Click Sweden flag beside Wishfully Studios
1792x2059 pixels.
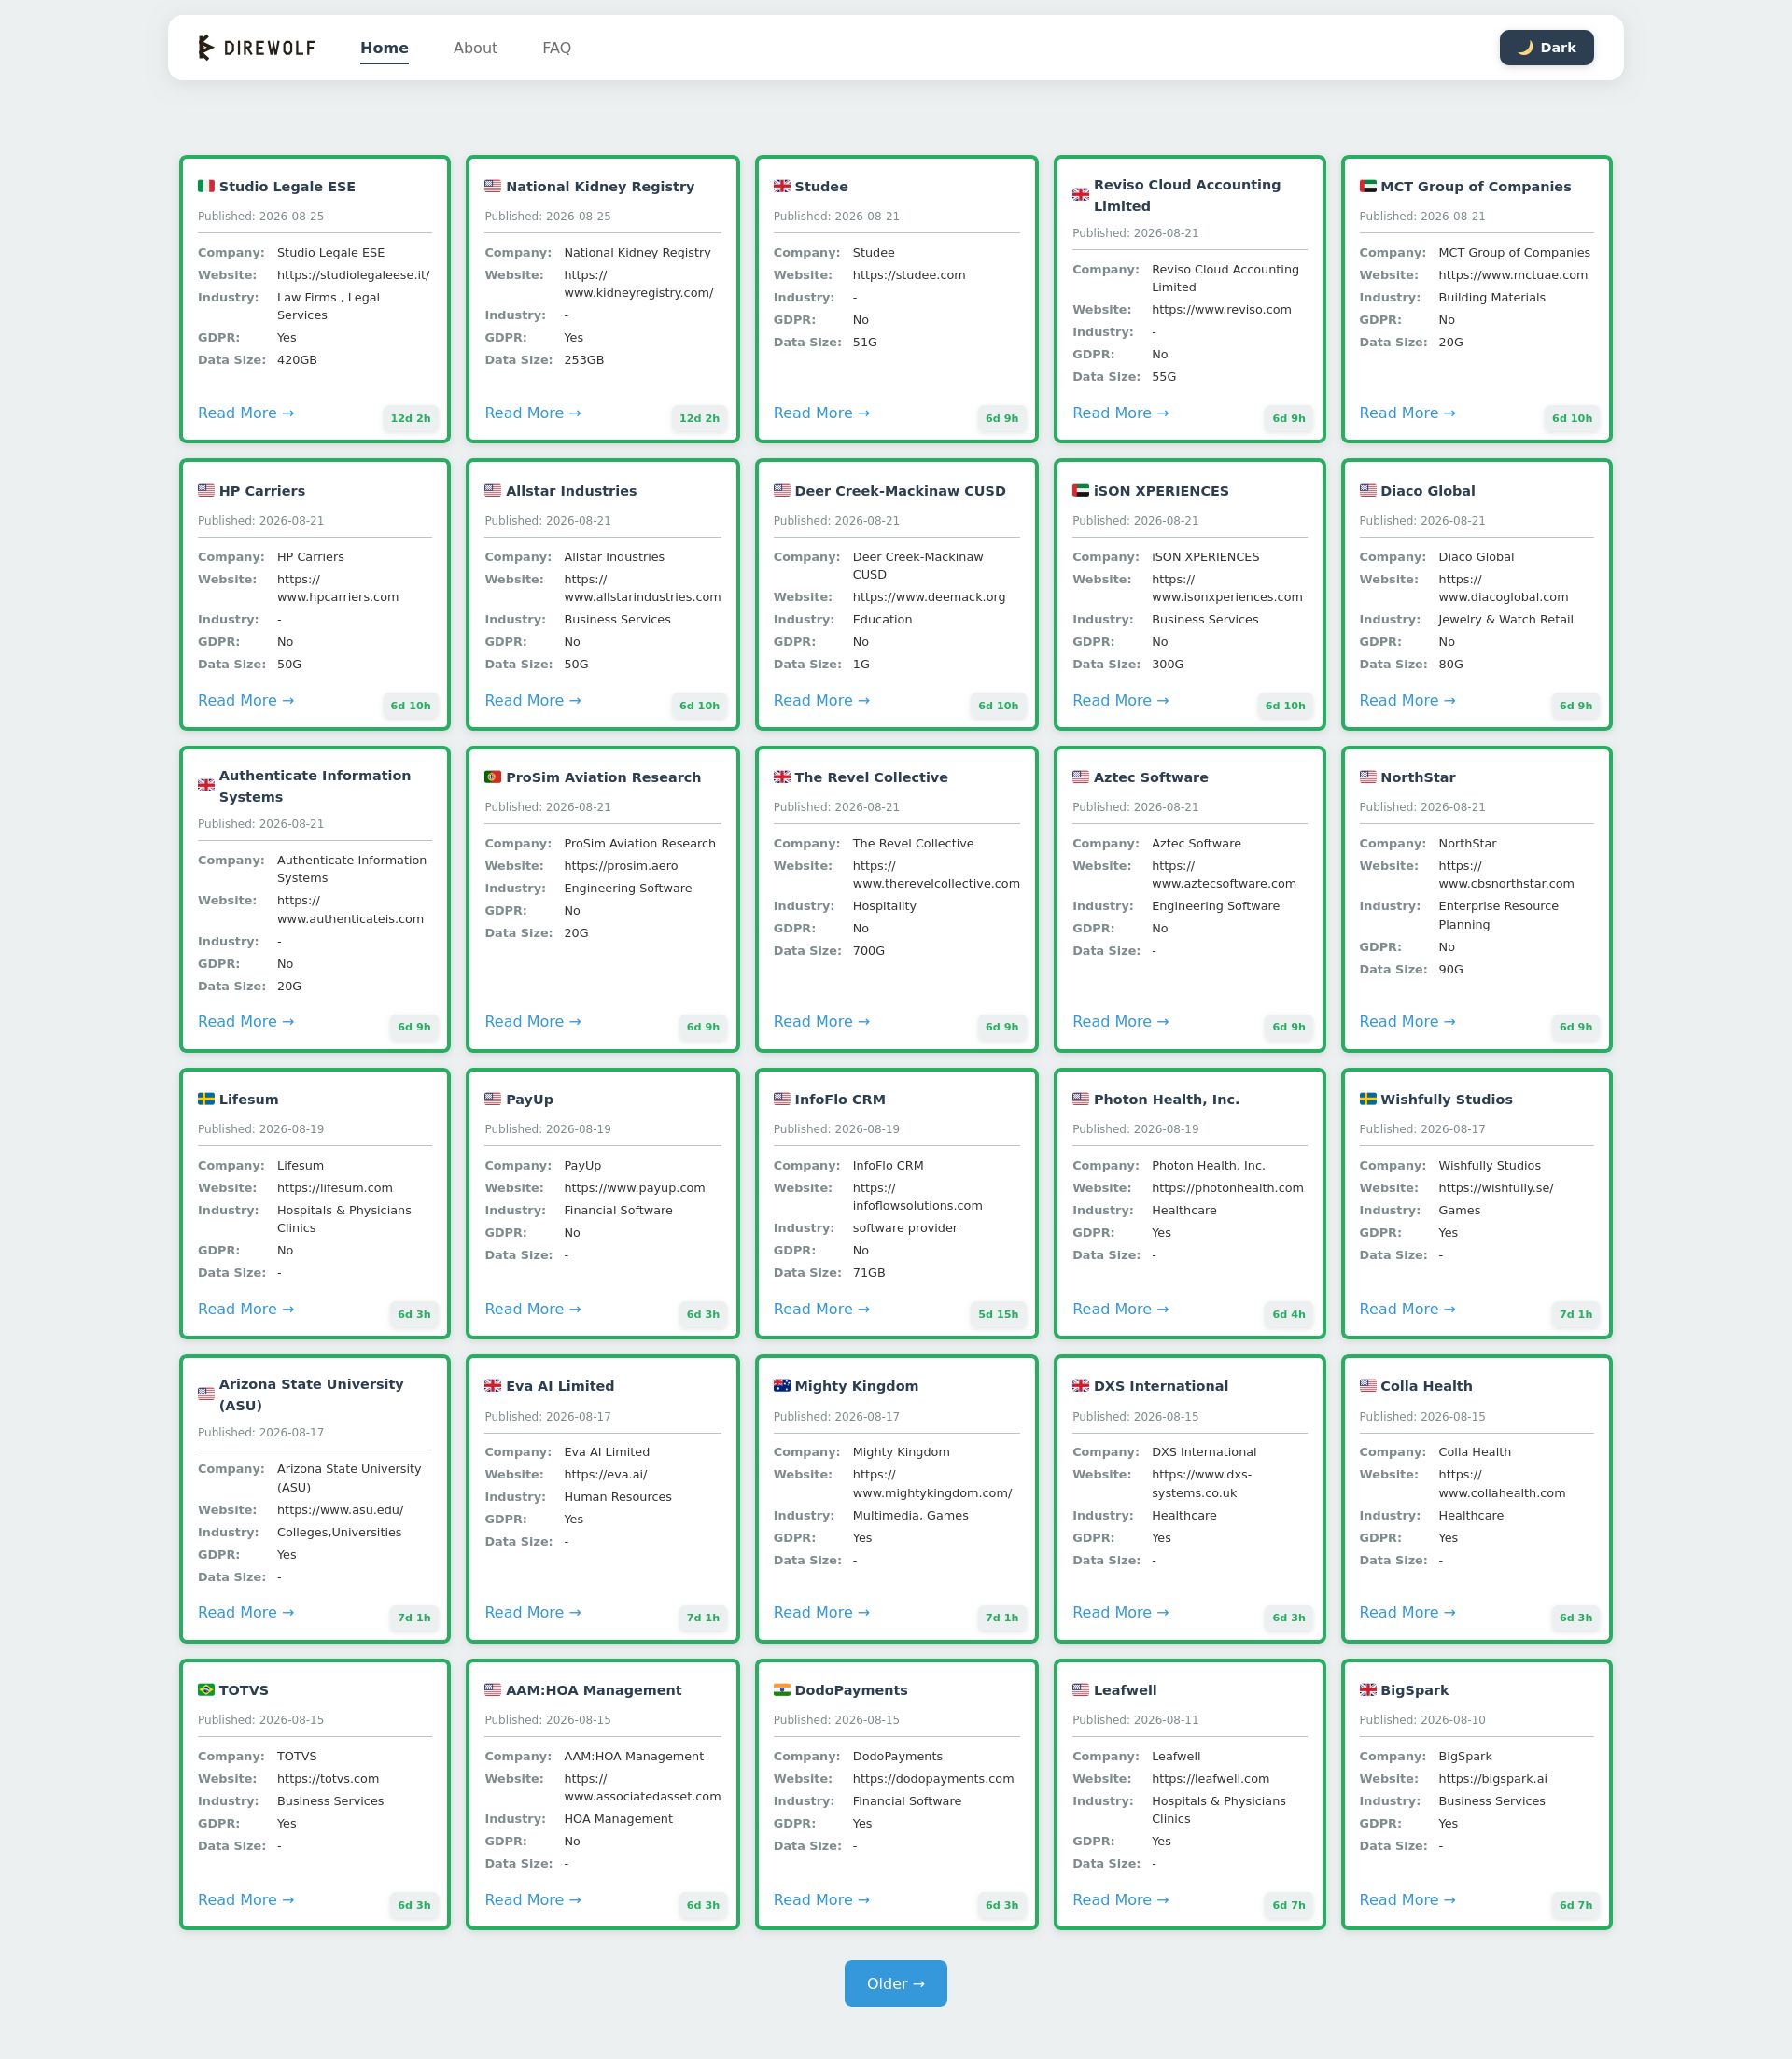1368,1099
